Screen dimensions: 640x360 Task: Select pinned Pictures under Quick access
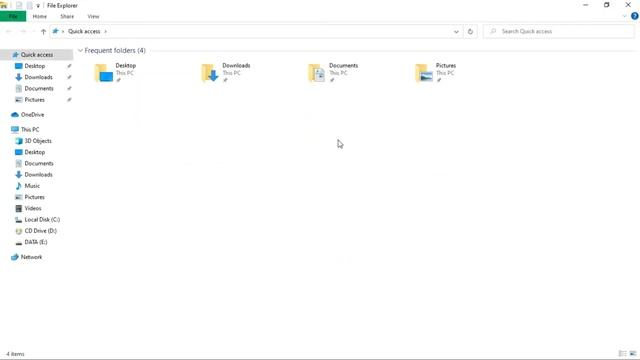34,100
